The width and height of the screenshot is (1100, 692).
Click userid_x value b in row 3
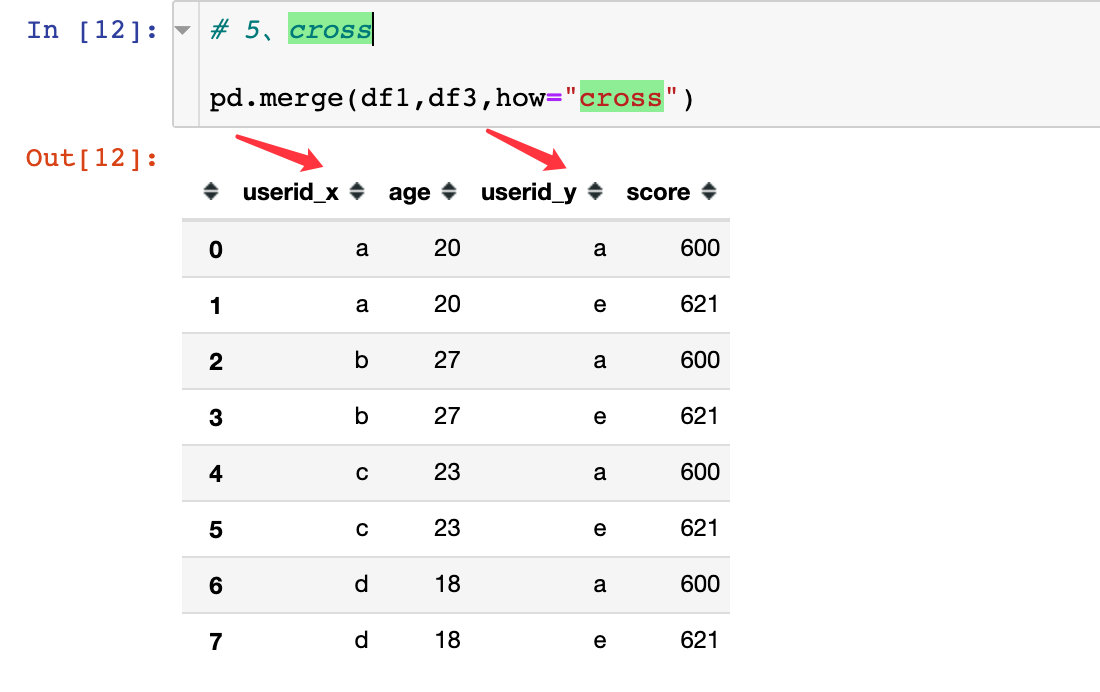coord(361,415)
